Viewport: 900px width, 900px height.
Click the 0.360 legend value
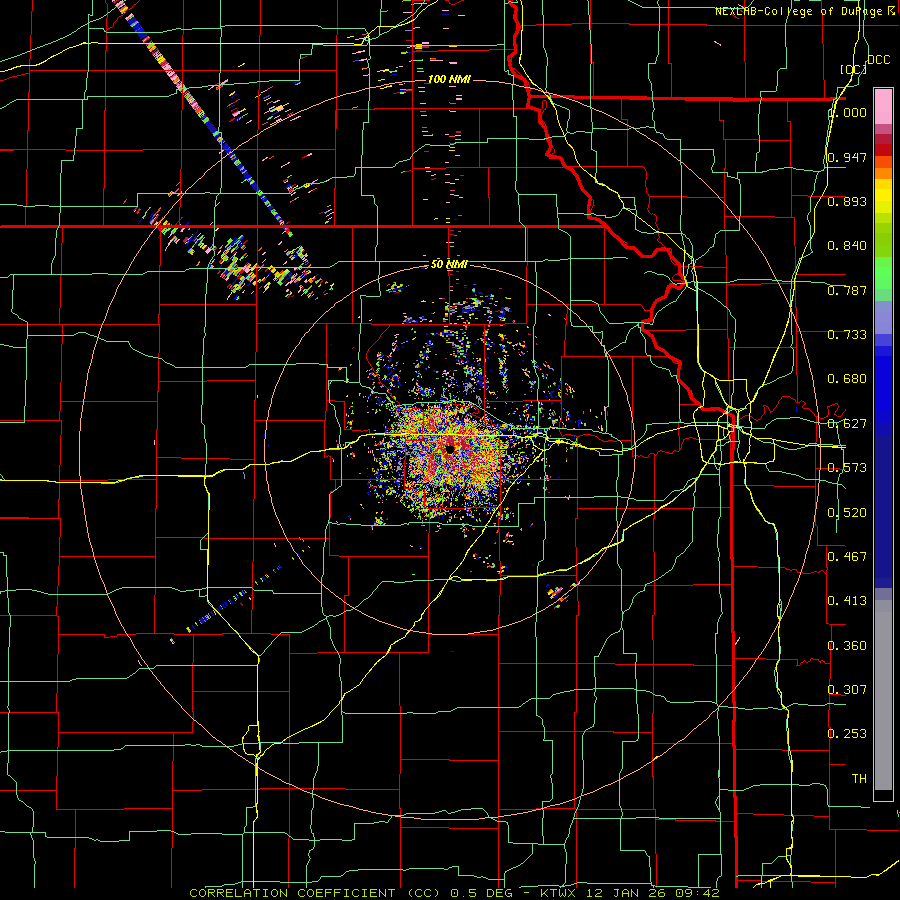tap(847, 646)
